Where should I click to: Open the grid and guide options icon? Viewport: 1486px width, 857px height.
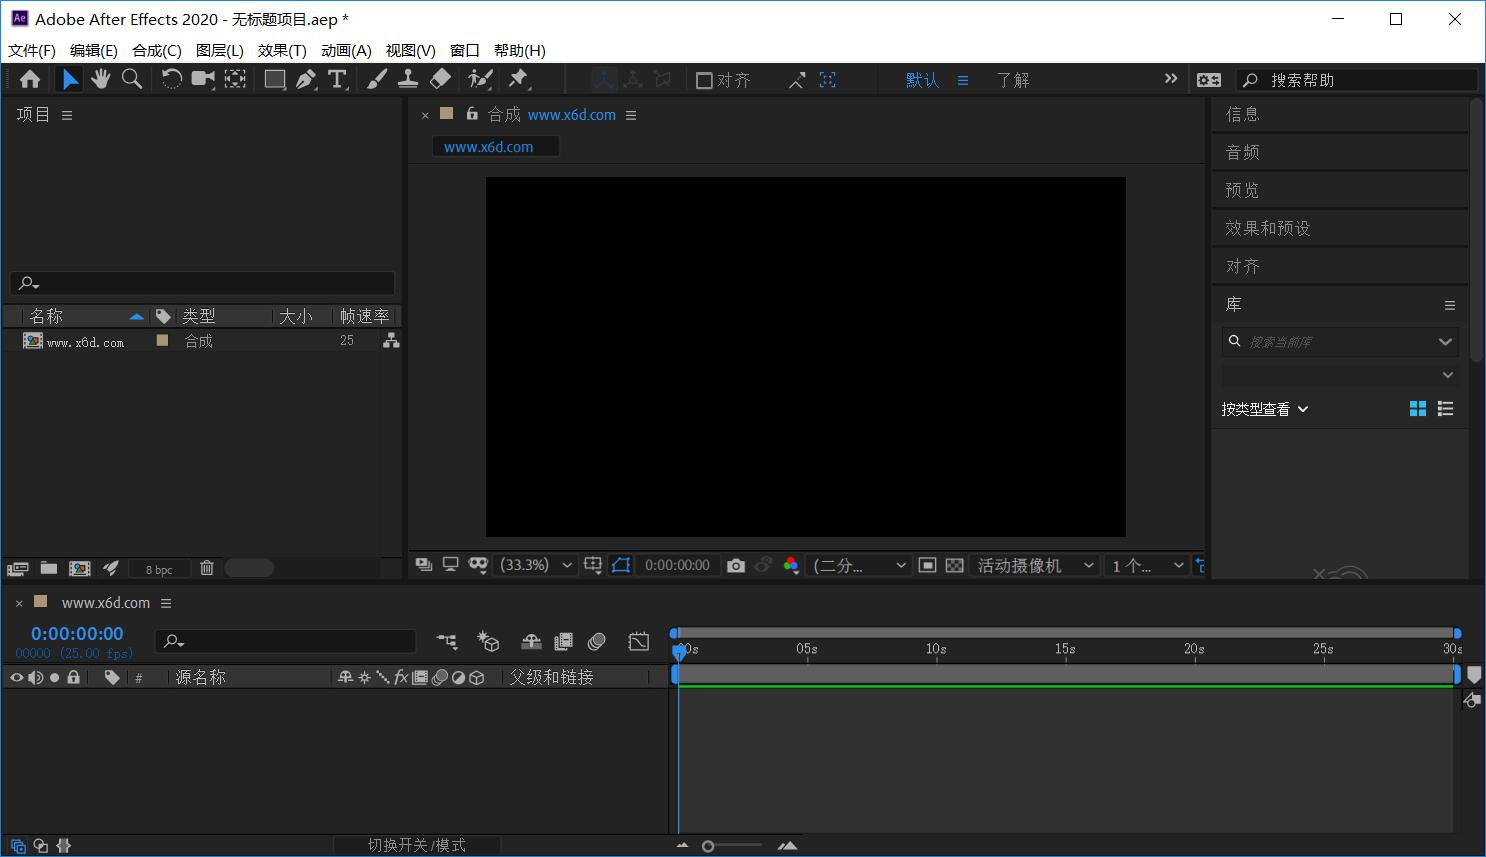pyautogui.click(x=593, y=565)
